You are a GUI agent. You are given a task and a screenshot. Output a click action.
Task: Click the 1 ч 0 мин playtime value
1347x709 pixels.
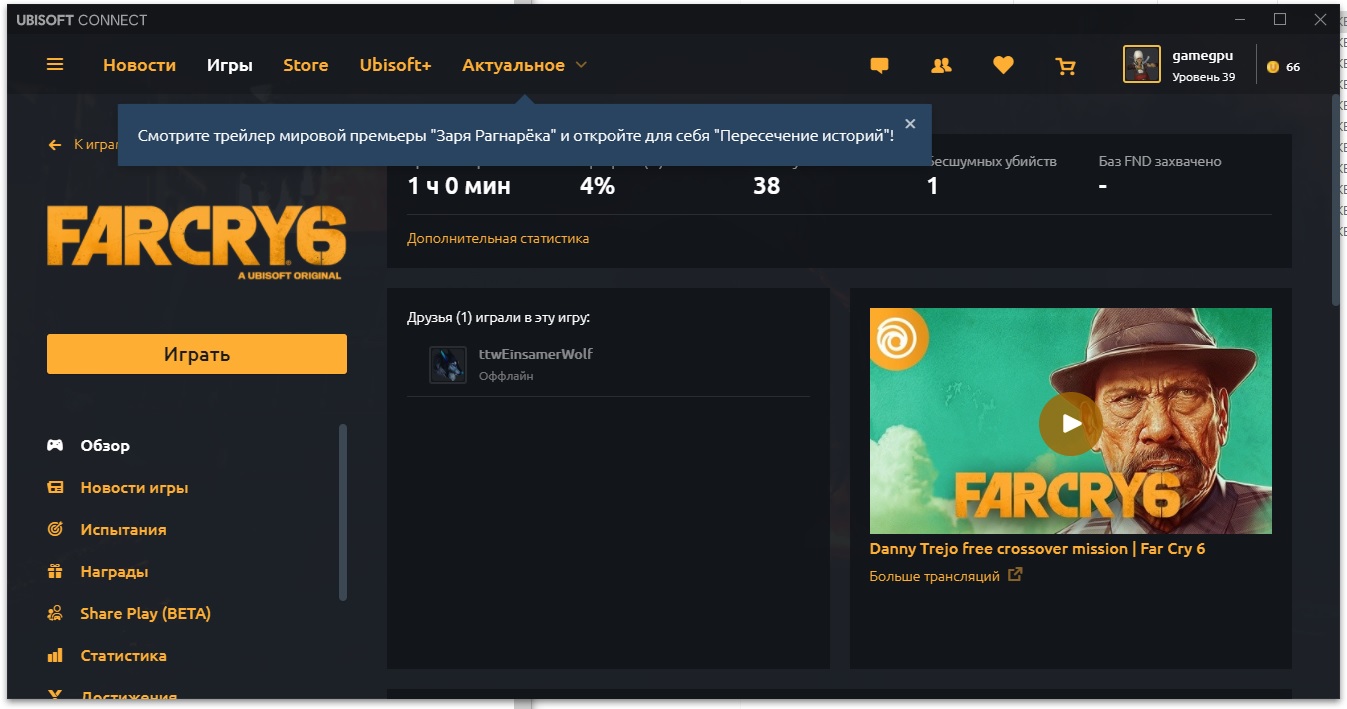click(459, 186)
